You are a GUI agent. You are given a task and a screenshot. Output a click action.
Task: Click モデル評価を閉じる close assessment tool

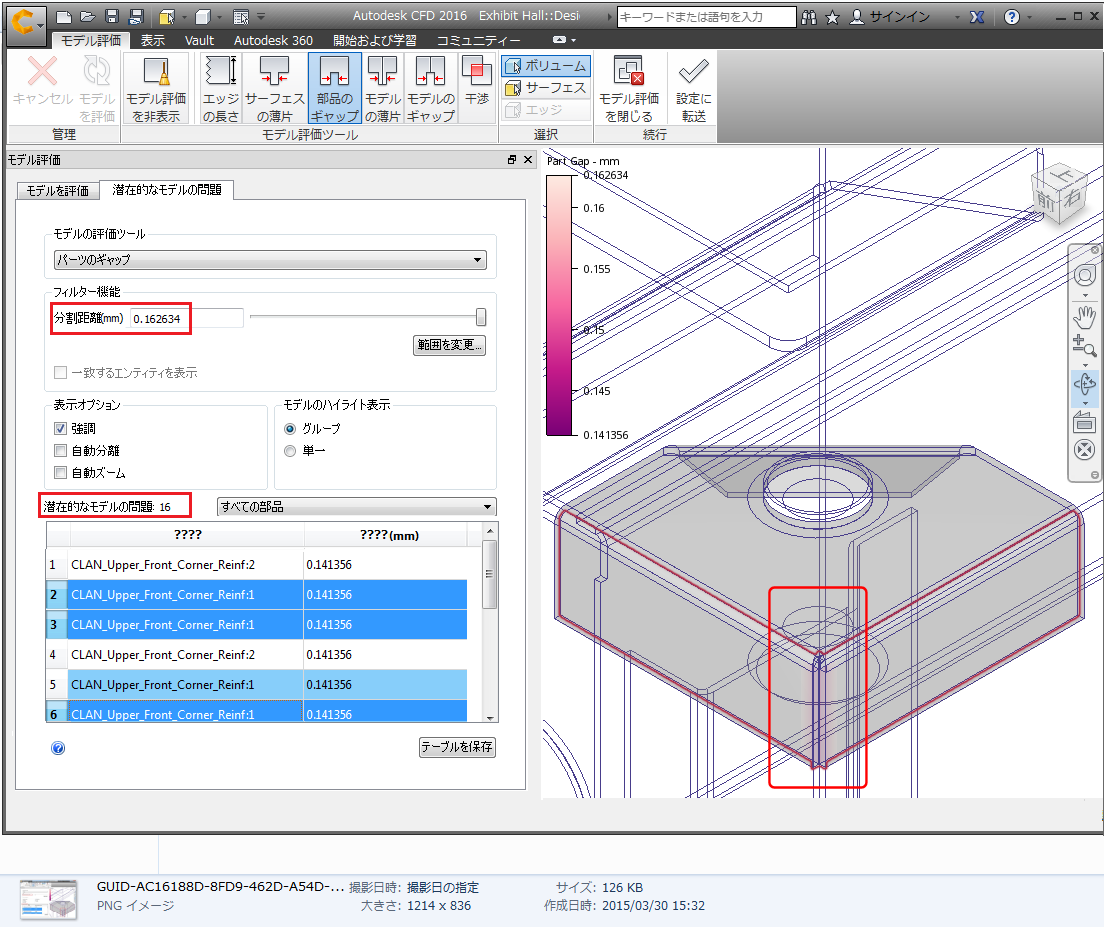[x=629, y=89]
